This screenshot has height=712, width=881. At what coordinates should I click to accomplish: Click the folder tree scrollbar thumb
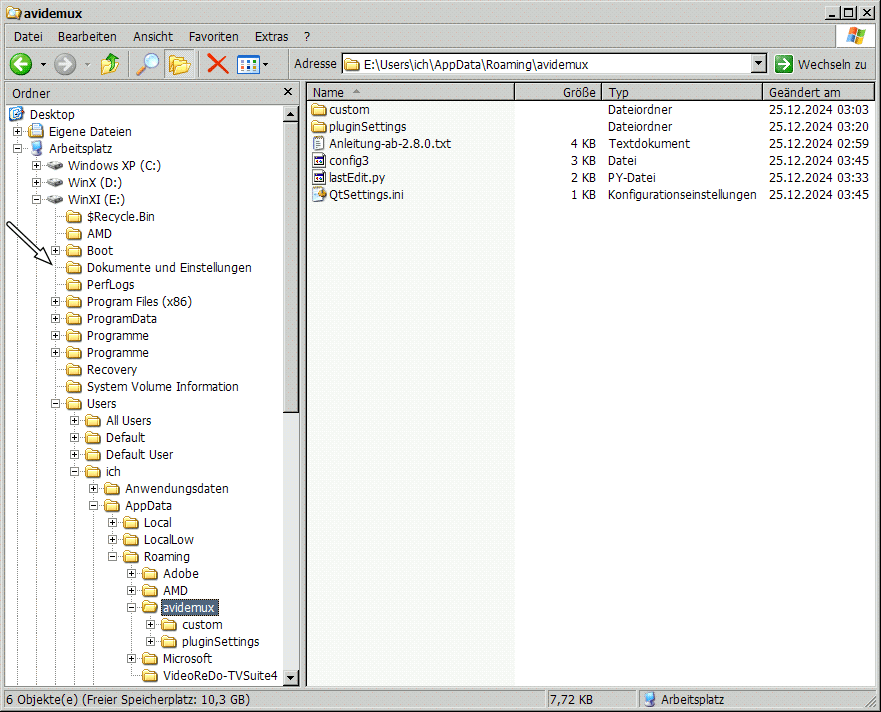[290, 268]
